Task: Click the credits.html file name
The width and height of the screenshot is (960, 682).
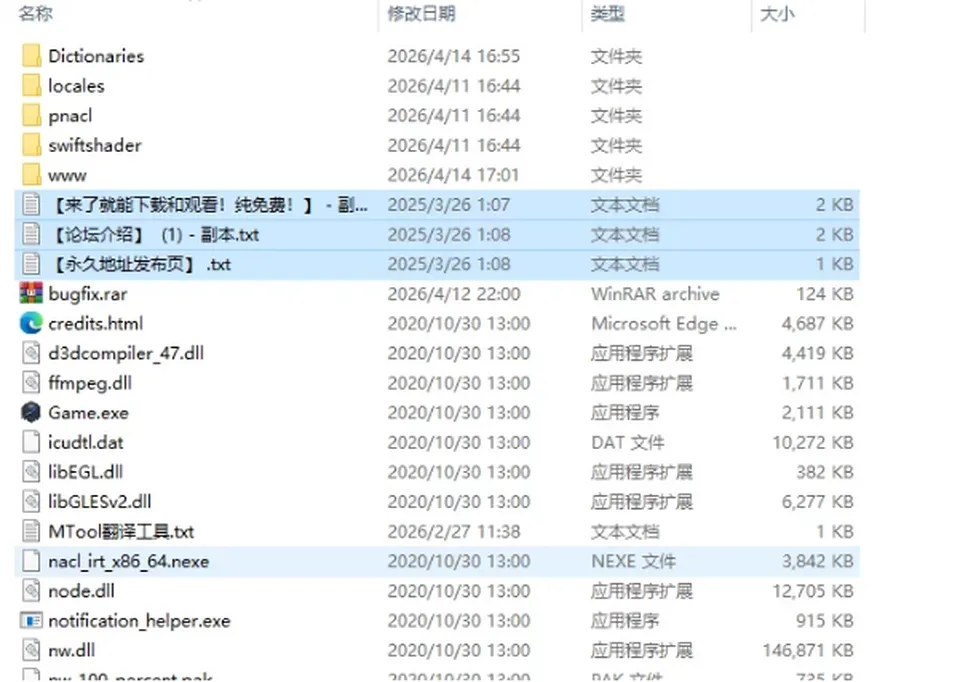Action: 96,324
